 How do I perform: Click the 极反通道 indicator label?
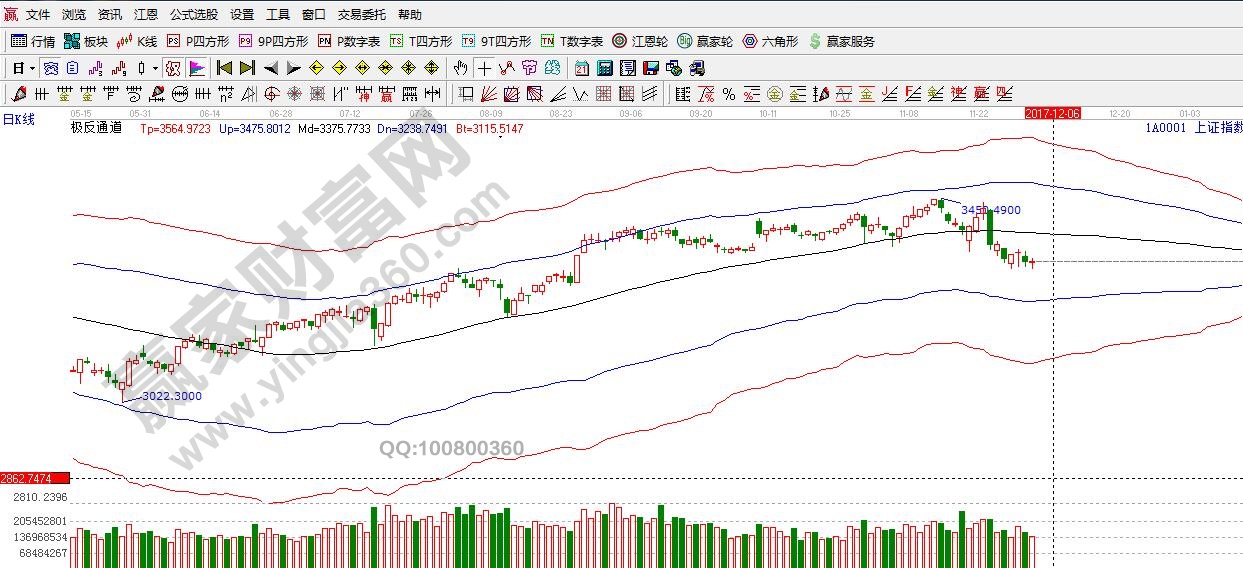pos(96,128)
